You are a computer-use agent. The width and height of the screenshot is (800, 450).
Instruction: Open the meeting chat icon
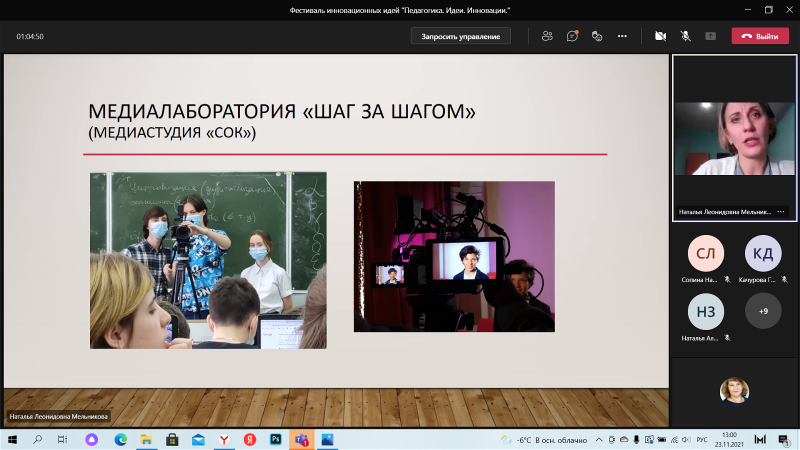point(572,36)
